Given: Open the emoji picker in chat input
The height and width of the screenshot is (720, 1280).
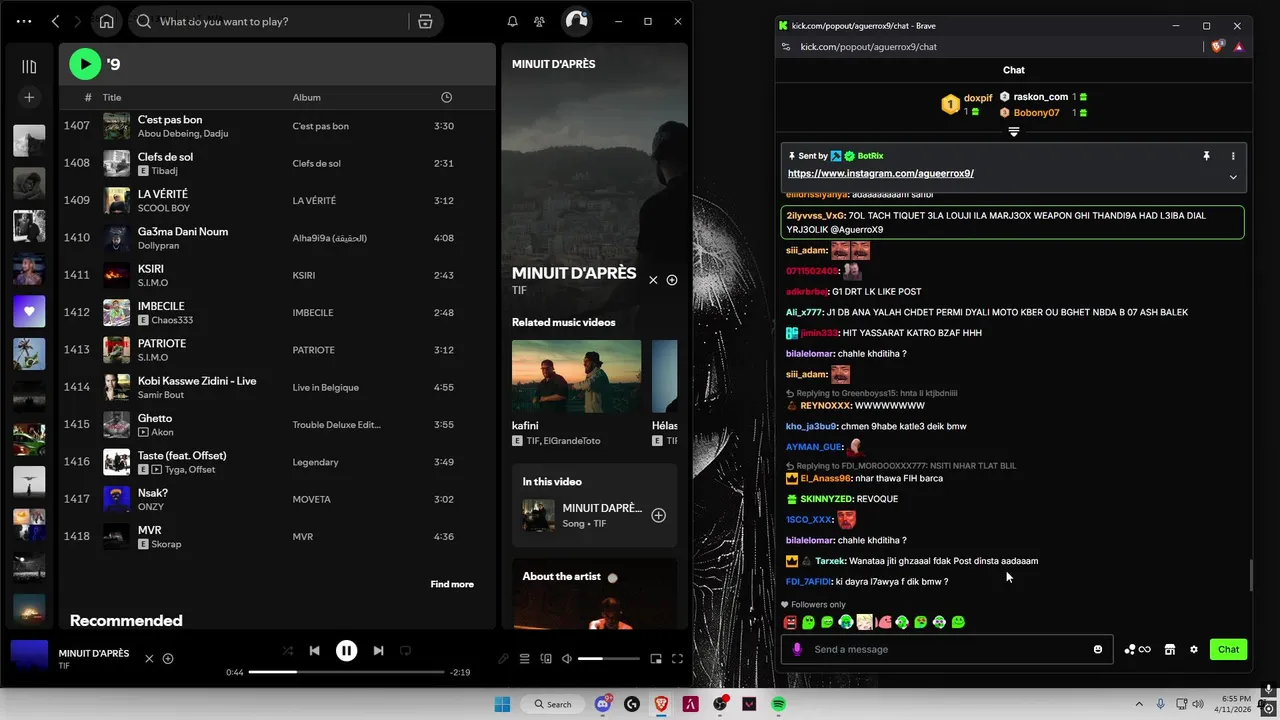Looking at the screenshot, I should [1098, 649].
